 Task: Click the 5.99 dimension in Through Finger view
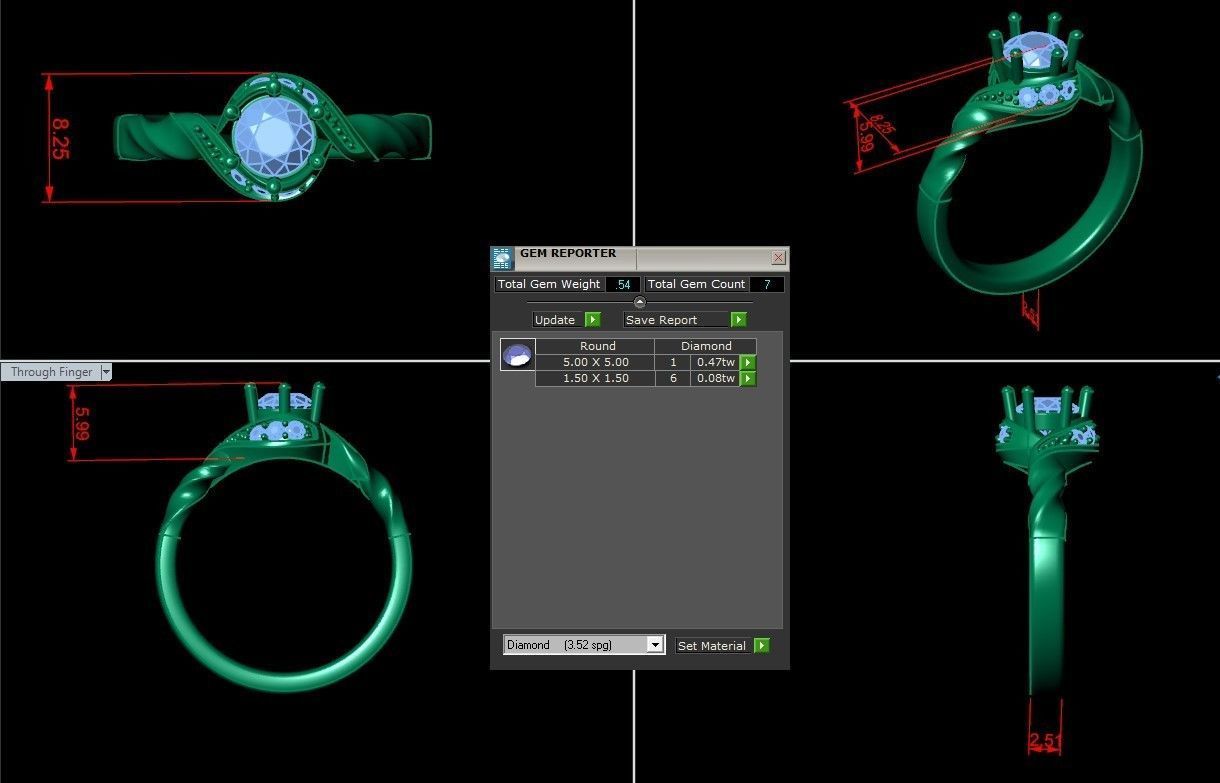coord(82,422)
